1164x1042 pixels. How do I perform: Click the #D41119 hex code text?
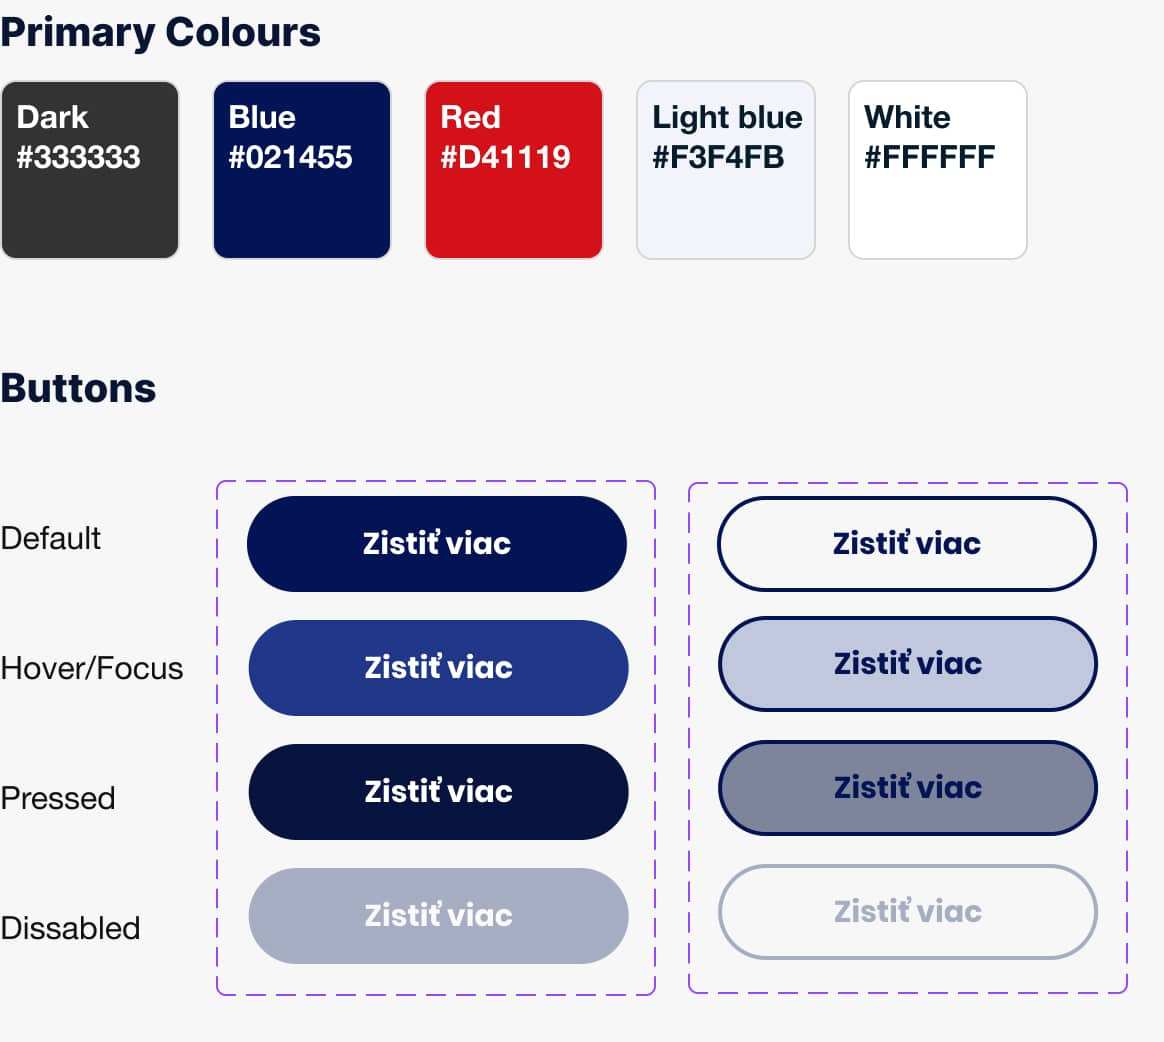click(506, 157)
